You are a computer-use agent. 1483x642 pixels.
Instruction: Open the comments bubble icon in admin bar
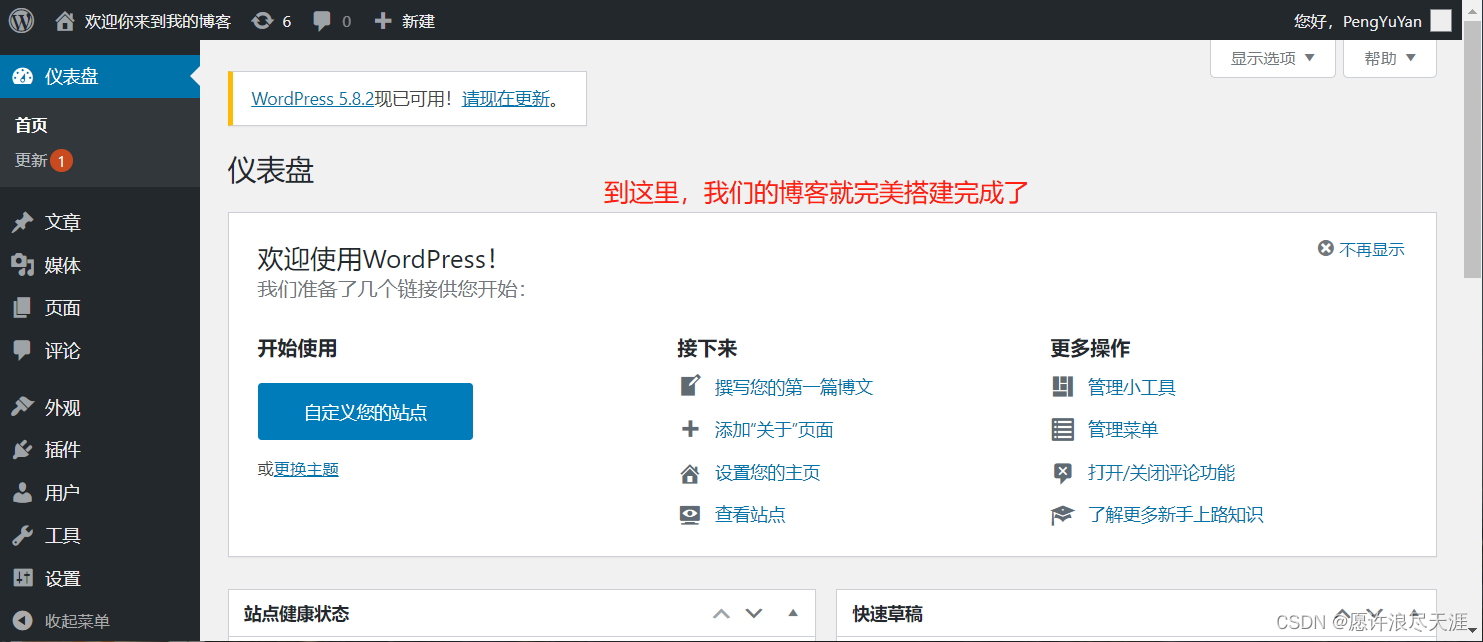coord(322,20)
